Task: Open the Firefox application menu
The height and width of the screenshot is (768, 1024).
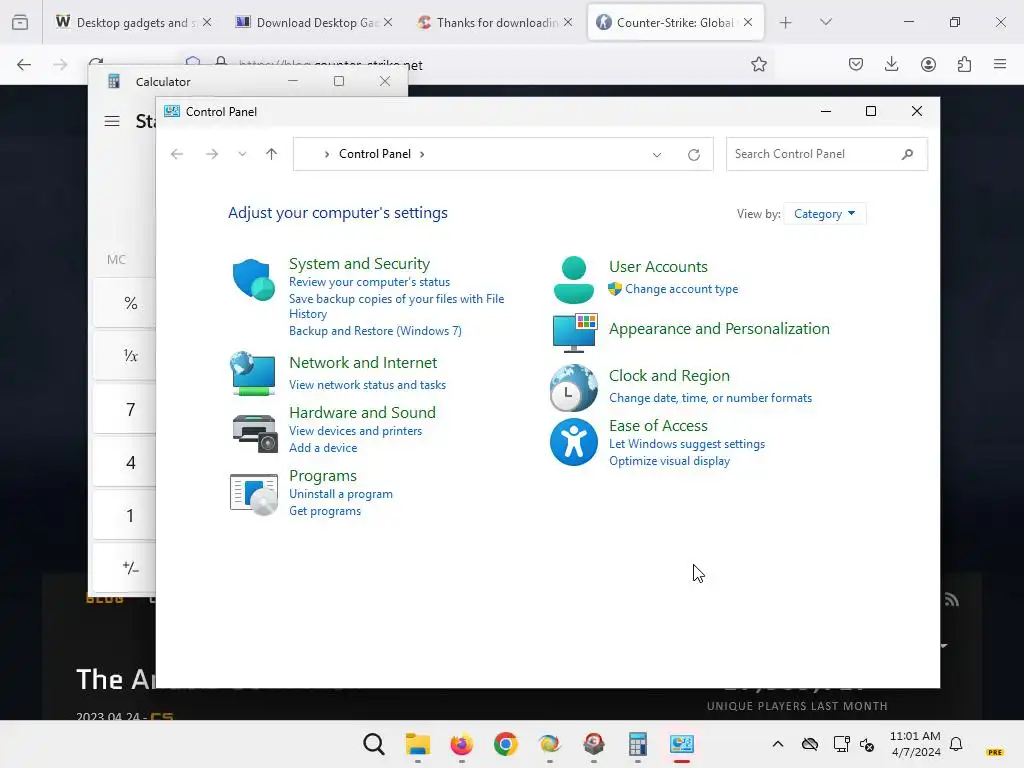Action: coord(1000,64)
